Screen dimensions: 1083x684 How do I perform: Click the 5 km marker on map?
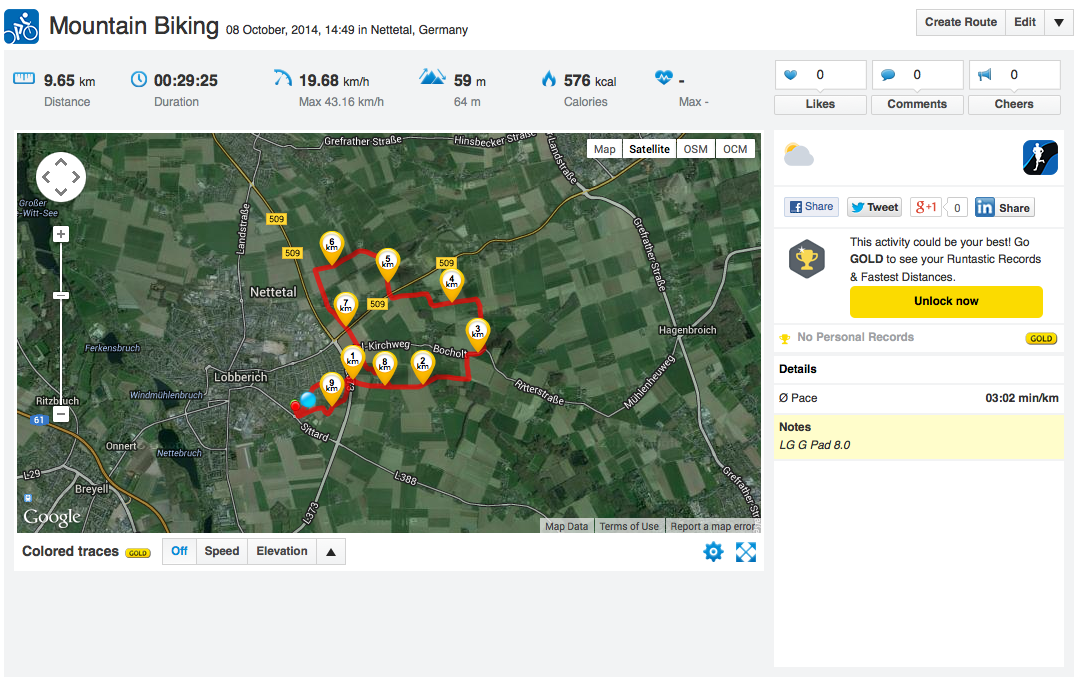[x=387, y=264]
